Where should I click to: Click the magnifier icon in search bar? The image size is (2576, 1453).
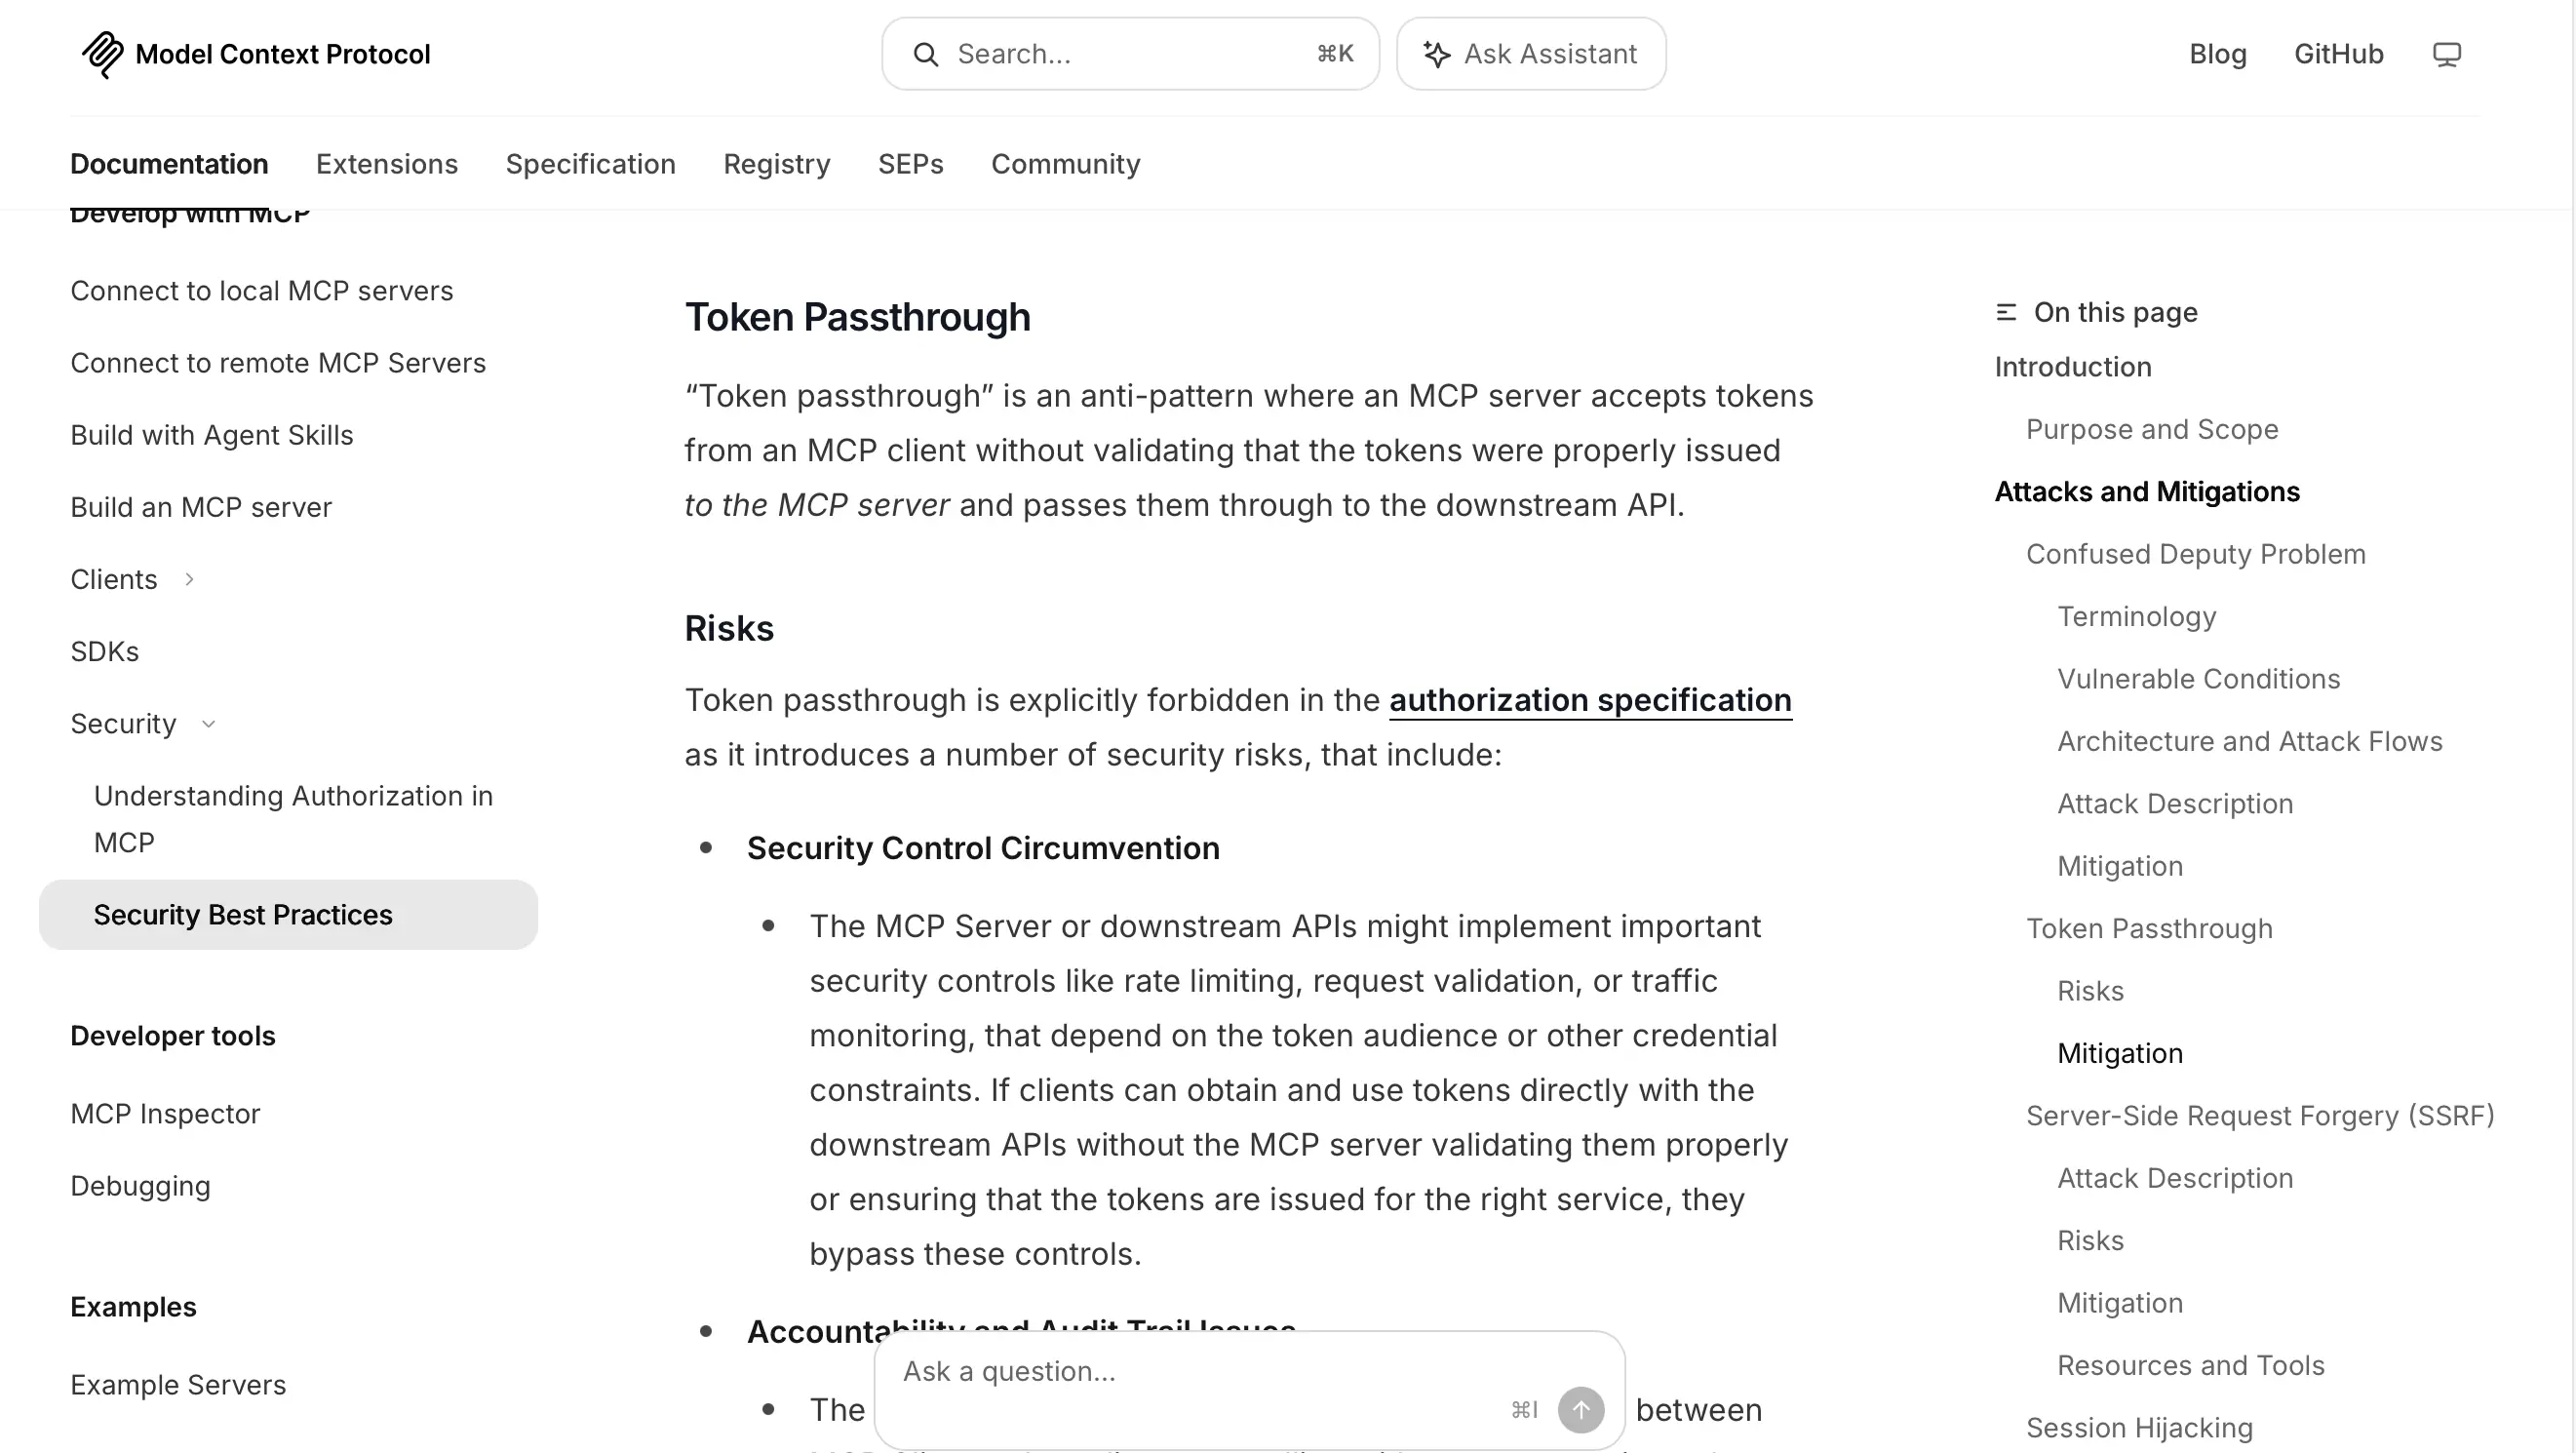click(x=926, y=54)
